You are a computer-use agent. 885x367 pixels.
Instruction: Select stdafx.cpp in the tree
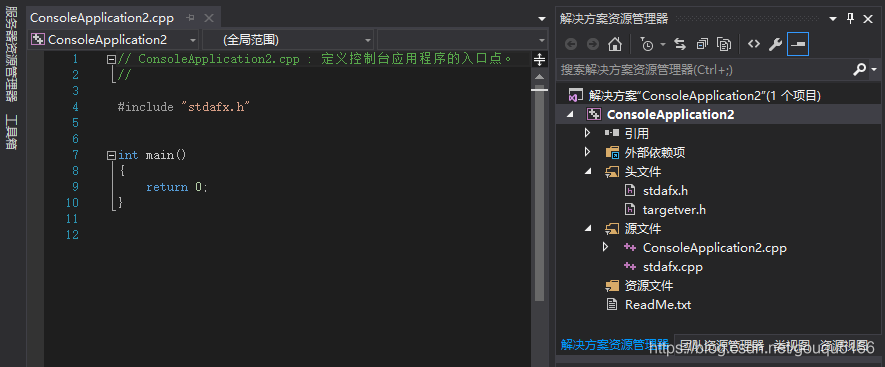[673, 266]
